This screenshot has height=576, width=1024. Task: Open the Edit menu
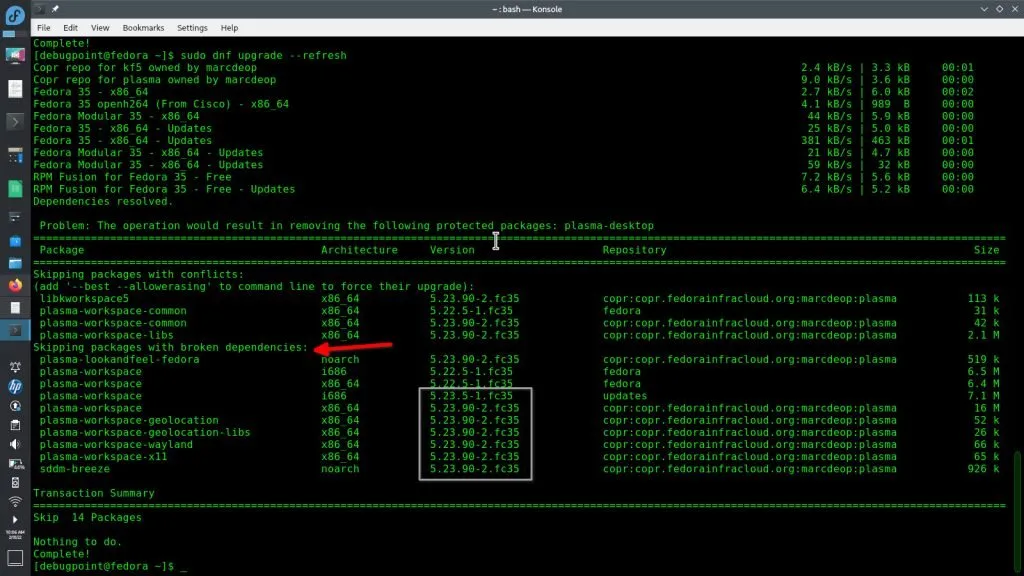(x=70, y=28)
